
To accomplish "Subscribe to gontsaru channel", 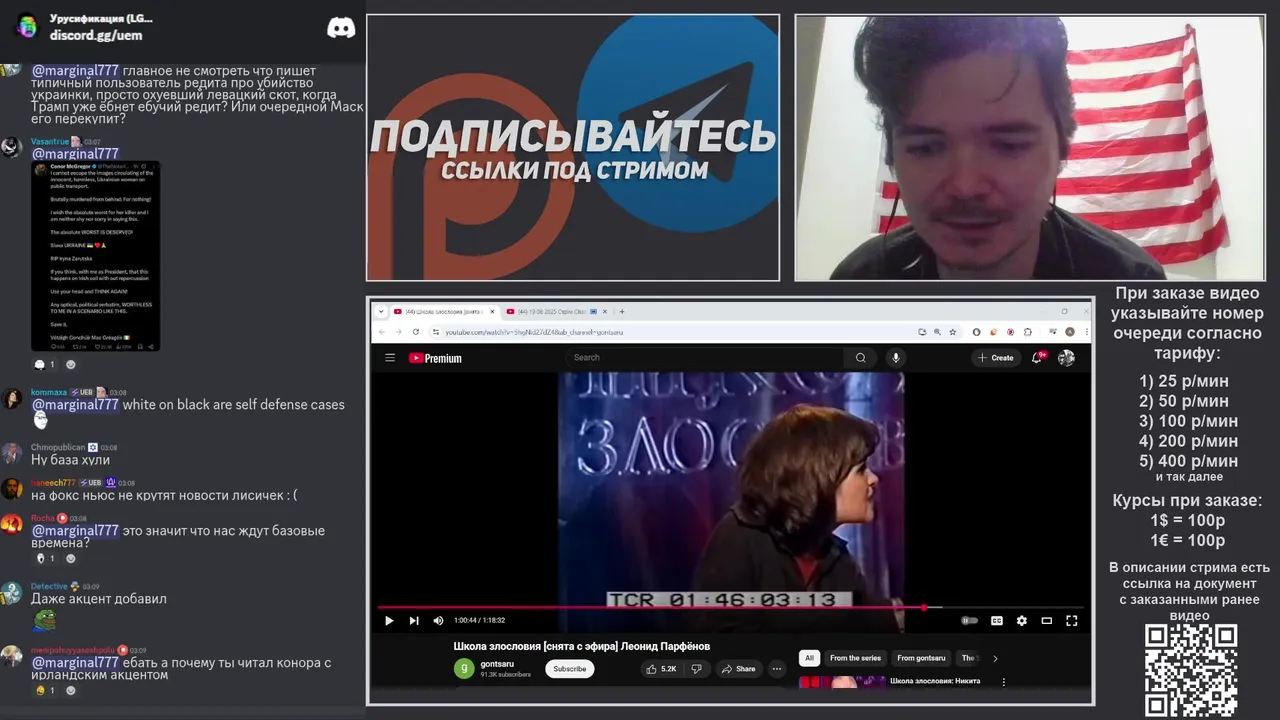I will (570, 669).
